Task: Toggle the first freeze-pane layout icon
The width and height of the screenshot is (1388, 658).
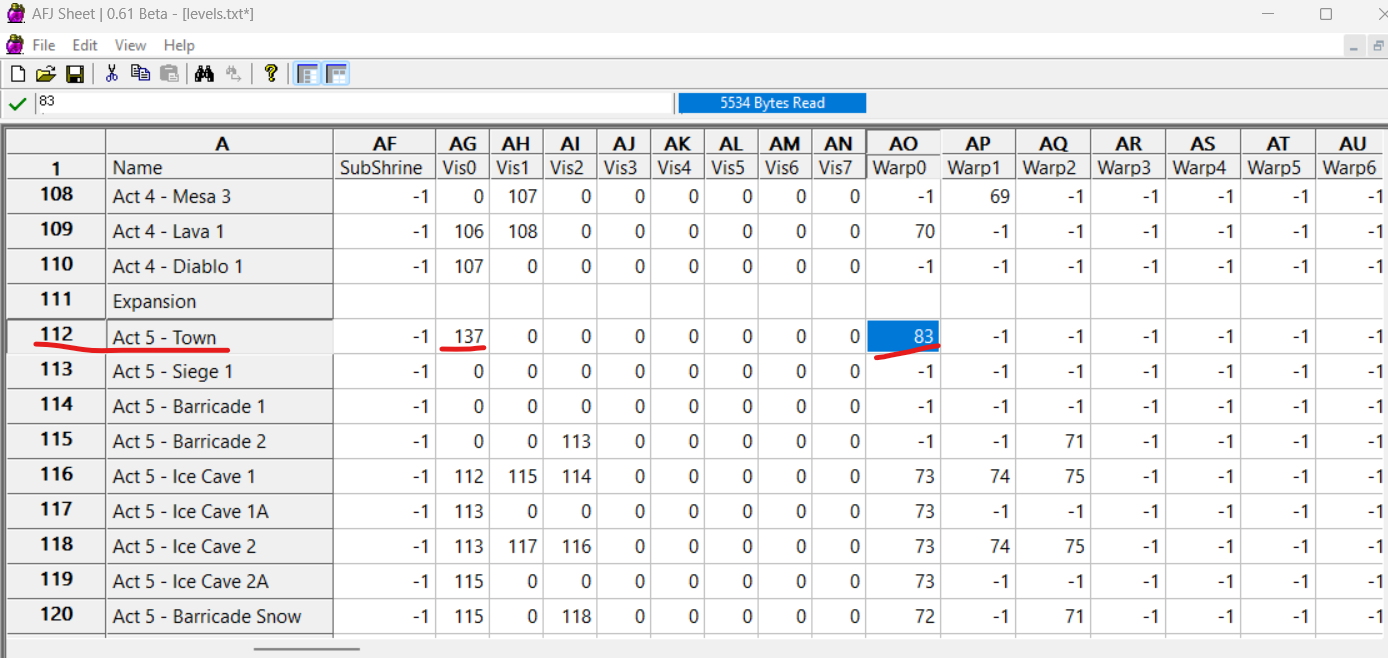Action: click(x=308, y=74)
